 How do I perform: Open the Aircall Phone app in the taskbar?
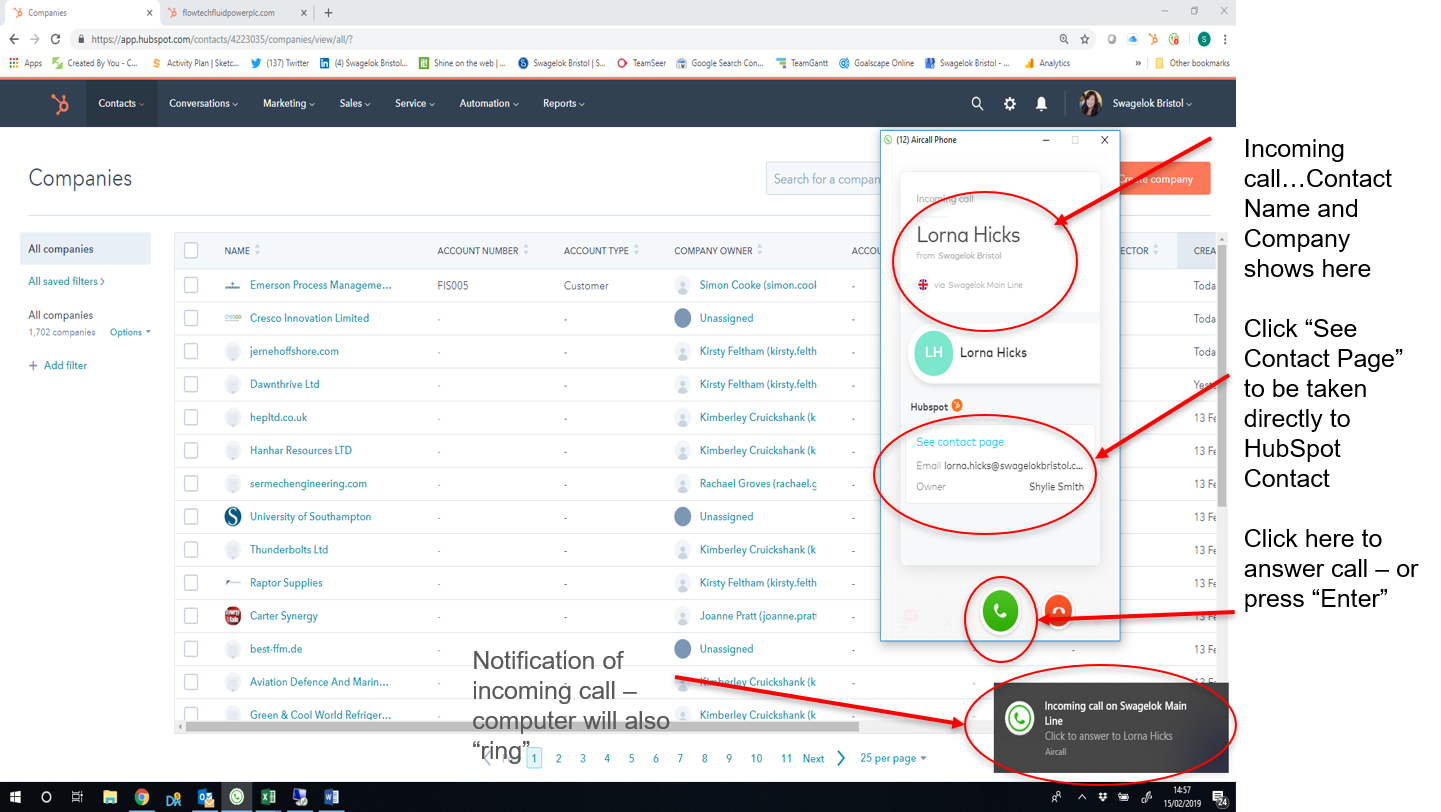click(236, 797)
